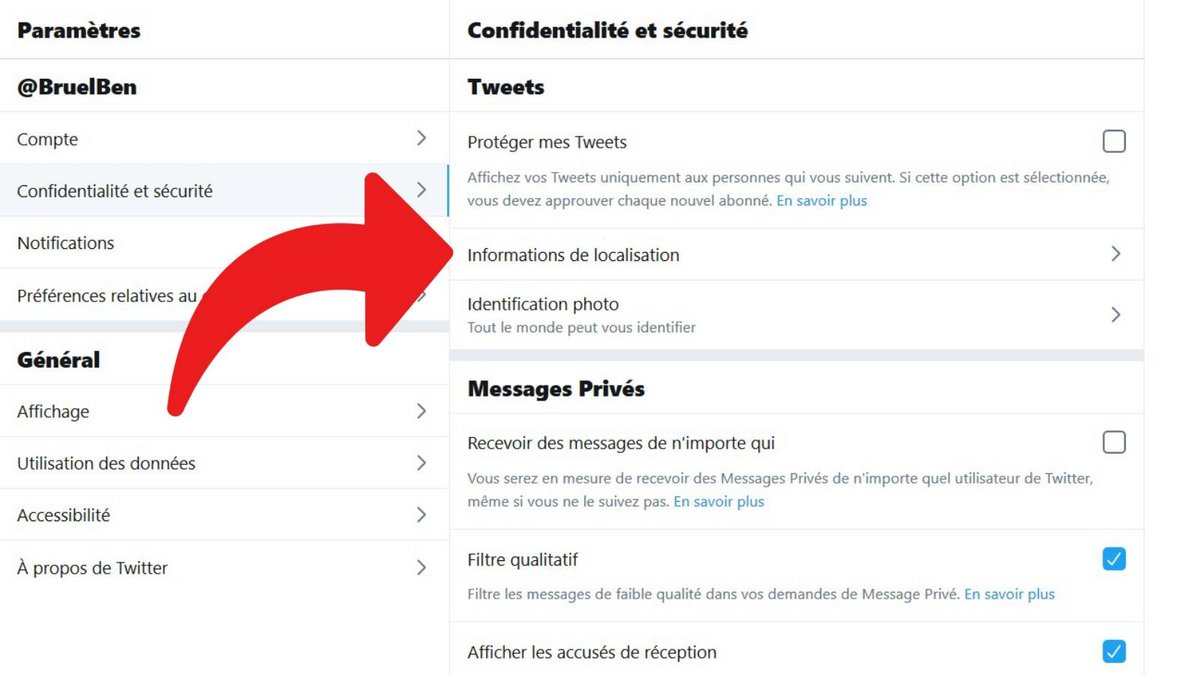Screen dimensions: 1200x675
Task: Click chevron on Confidentialité et sécurité row
Action: (421, 189)
